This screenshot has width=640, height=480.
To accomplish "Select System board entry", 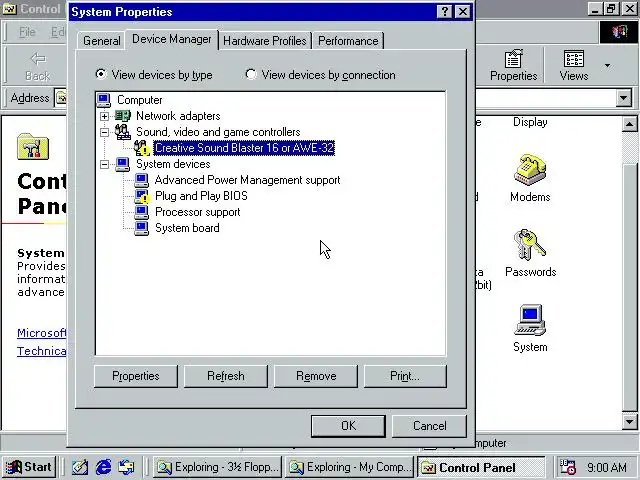I will [x=187, y=228].
